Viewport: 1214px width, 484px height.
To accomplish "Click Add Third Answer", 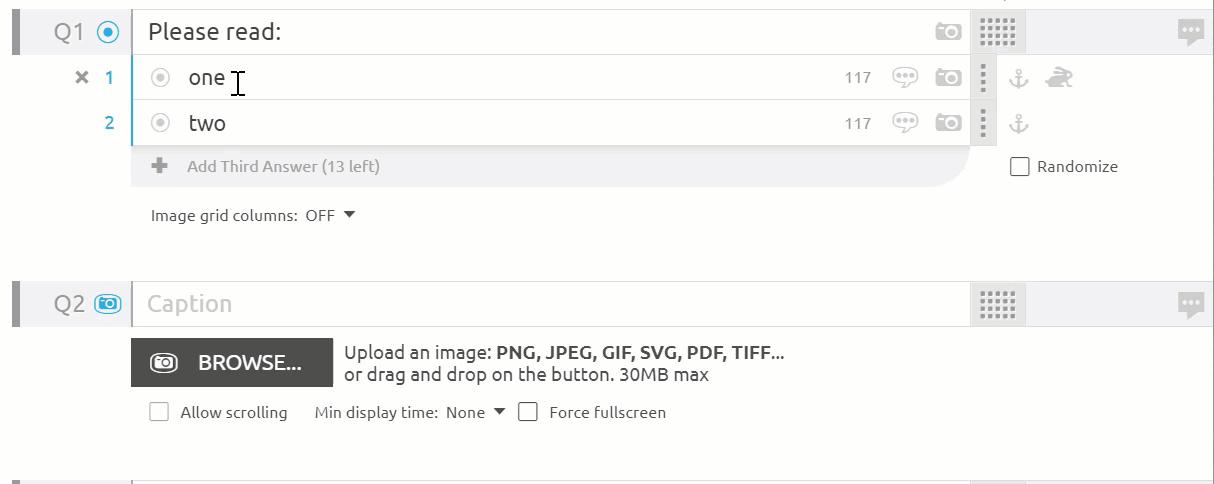I will (283, 167).
